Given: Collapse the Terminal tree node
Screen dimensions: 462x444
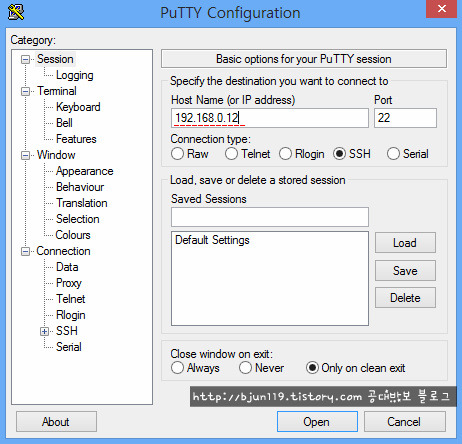Looking at the screenshot, I should point(25,91).
